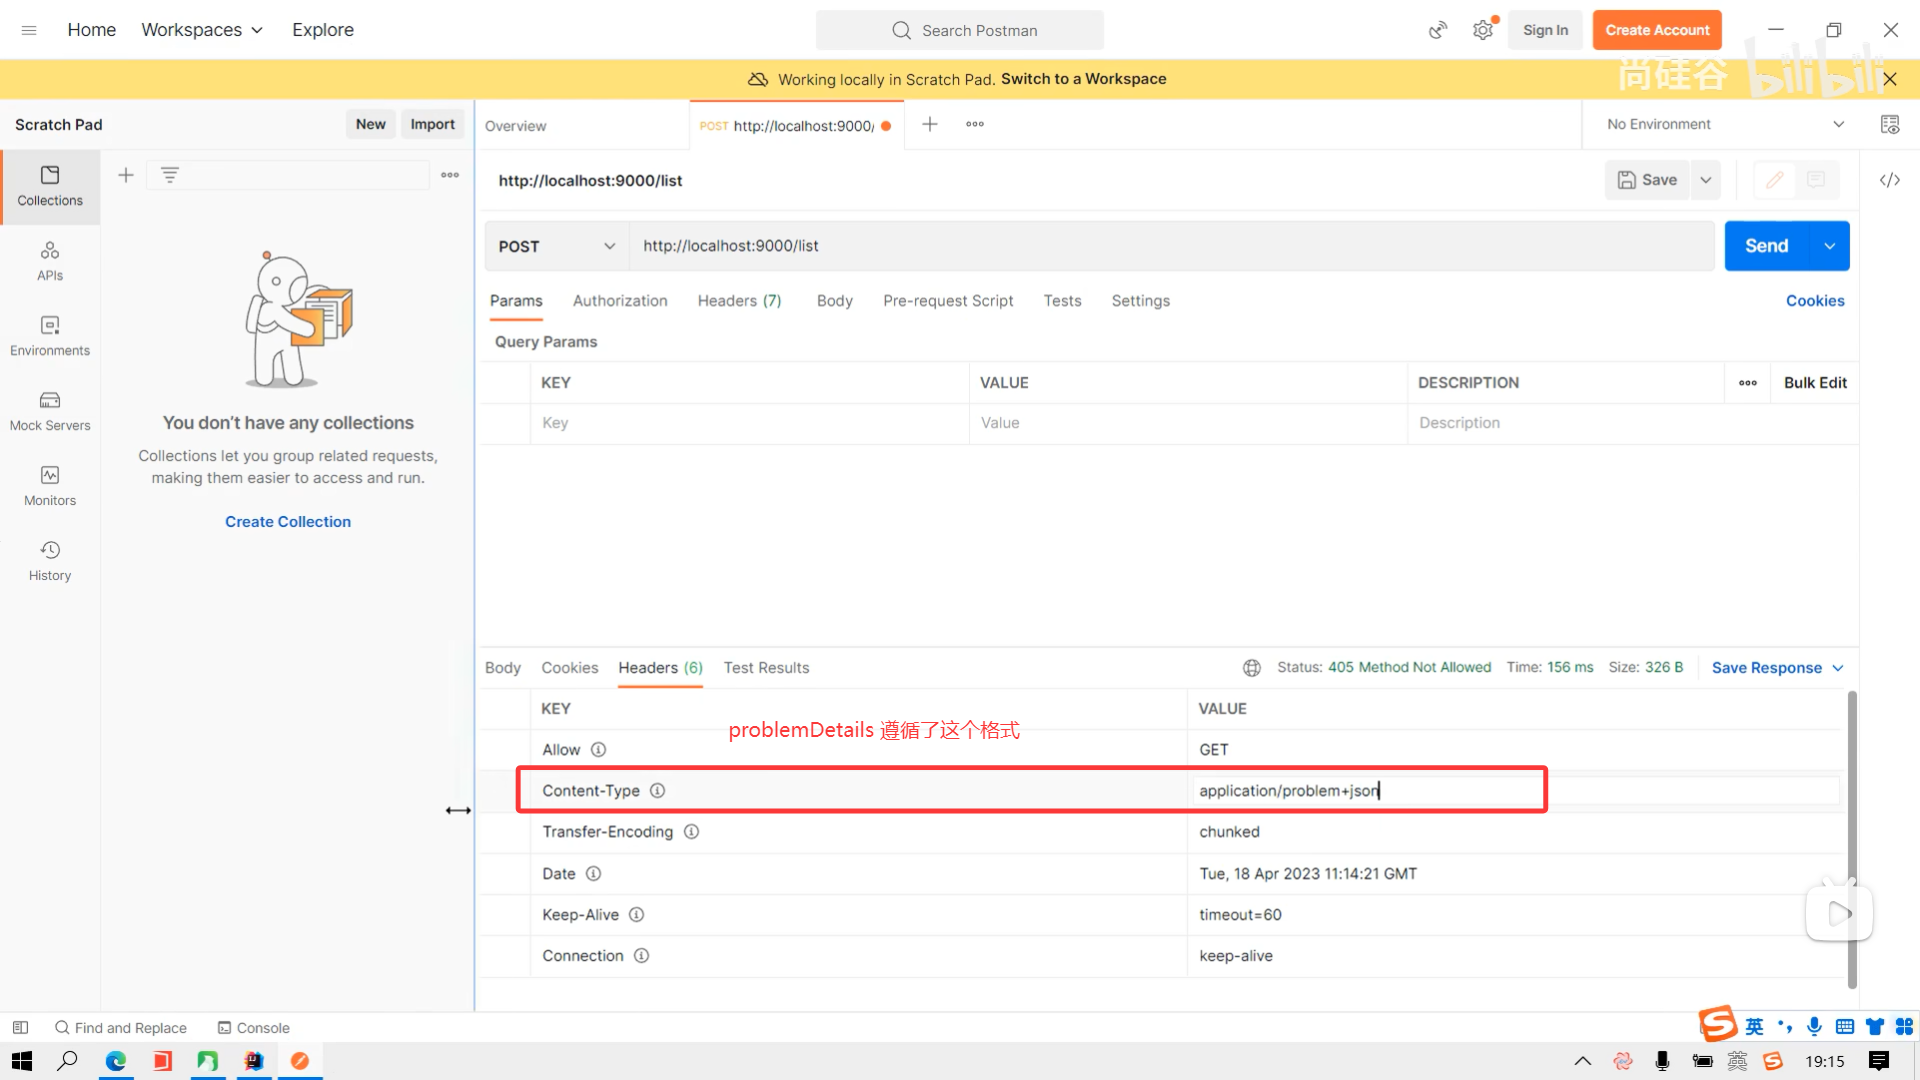Image resolution: width=1920 pixels, height=1080 pixels.
Task: Switch to response Test Results tab
Action: click(766, 668)
